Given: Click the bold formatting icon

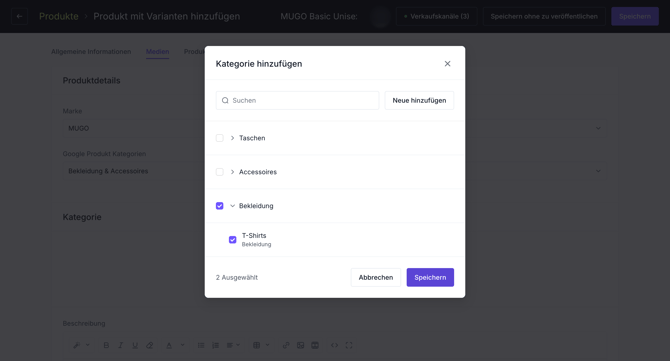Looking at the screenshot, I should 106,345.
